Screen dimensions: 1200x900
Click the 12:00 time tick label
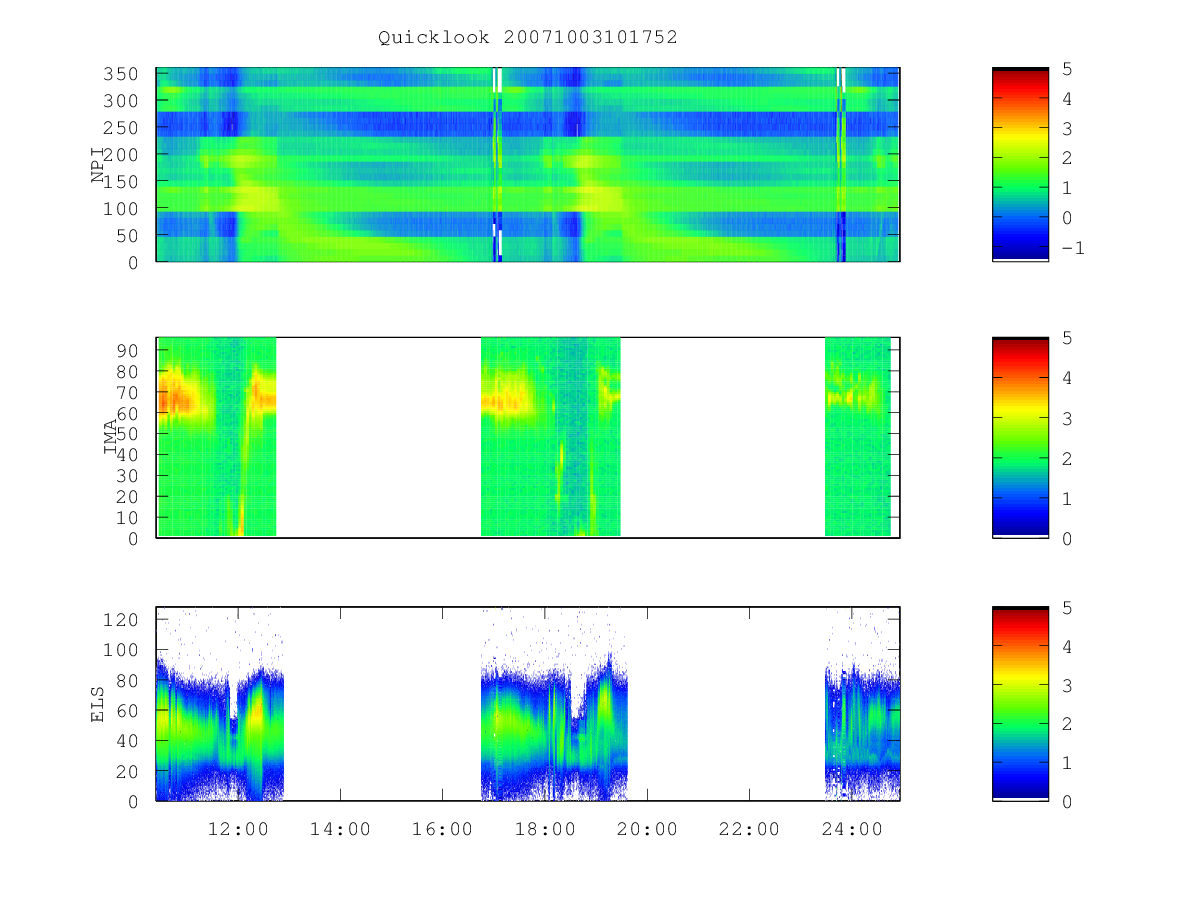[238, 829]
